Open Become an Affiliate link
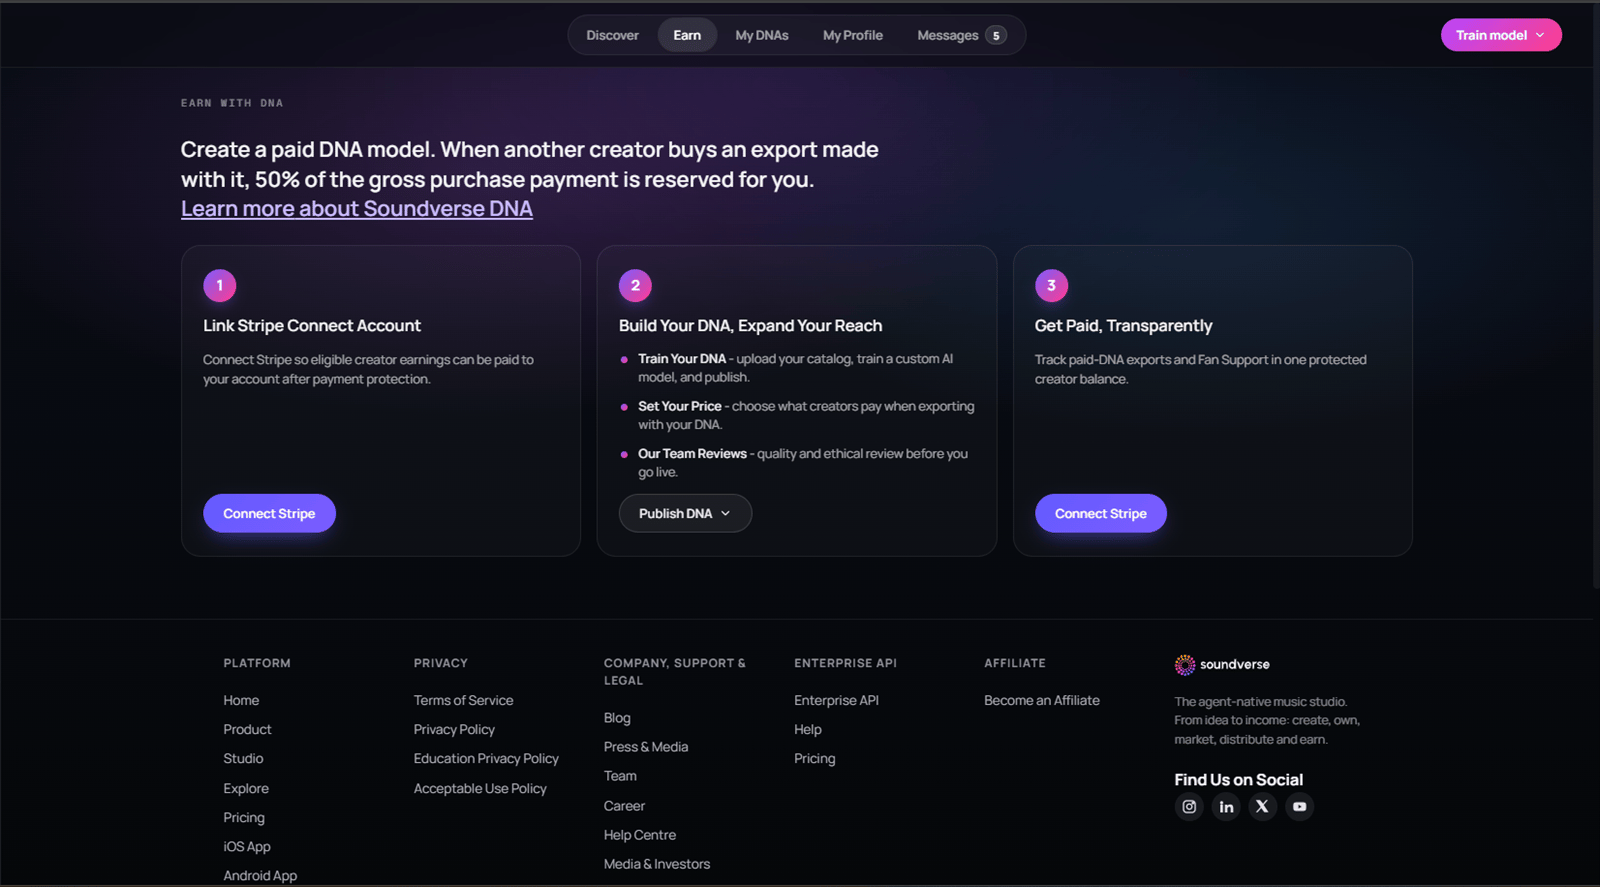This screenshot has height=887, width=1600. pyautogui.click(x=1042, y=700)
